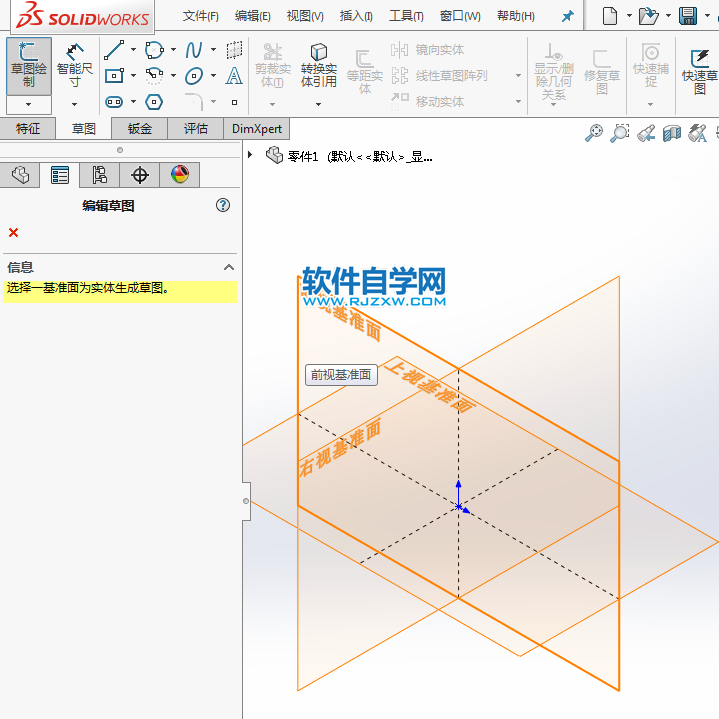Expand the 零件1 flyout feature tree
Image resolution: width=719 pixels, height=719 pixels.
pos(250,155)
